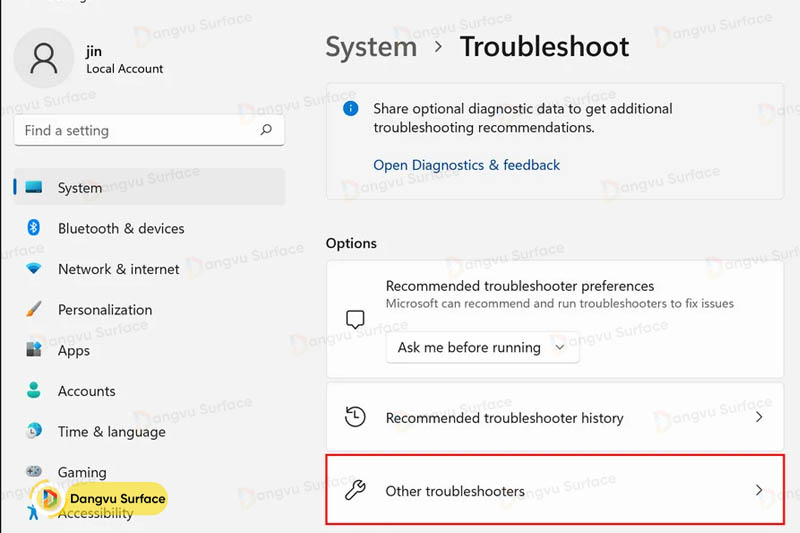
Task: Click Recommended troubleshooter preferences heading text
Action: (x=519, y=286)
